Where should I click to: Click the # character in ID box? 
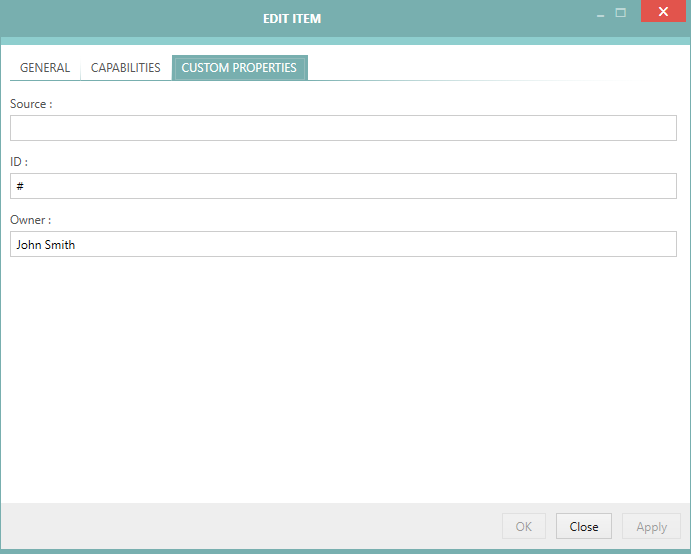(20, 186)
